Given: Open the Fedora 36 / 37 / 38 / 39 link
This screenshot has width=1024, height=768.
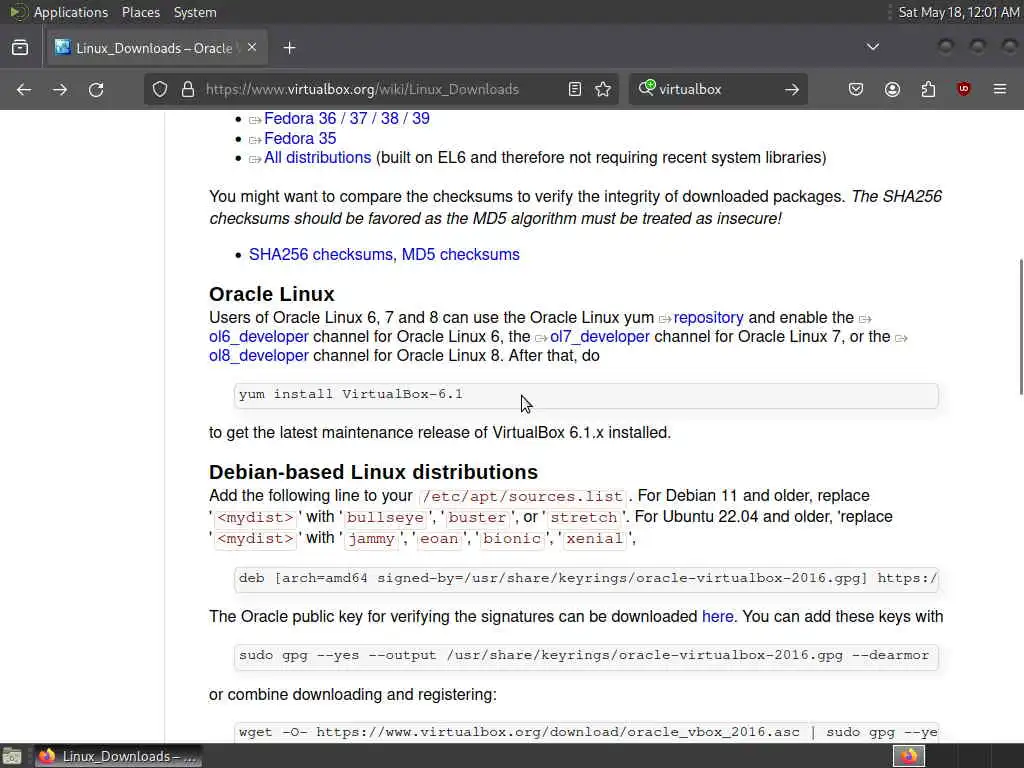Looking at the screenshot, I should [347, 119].
